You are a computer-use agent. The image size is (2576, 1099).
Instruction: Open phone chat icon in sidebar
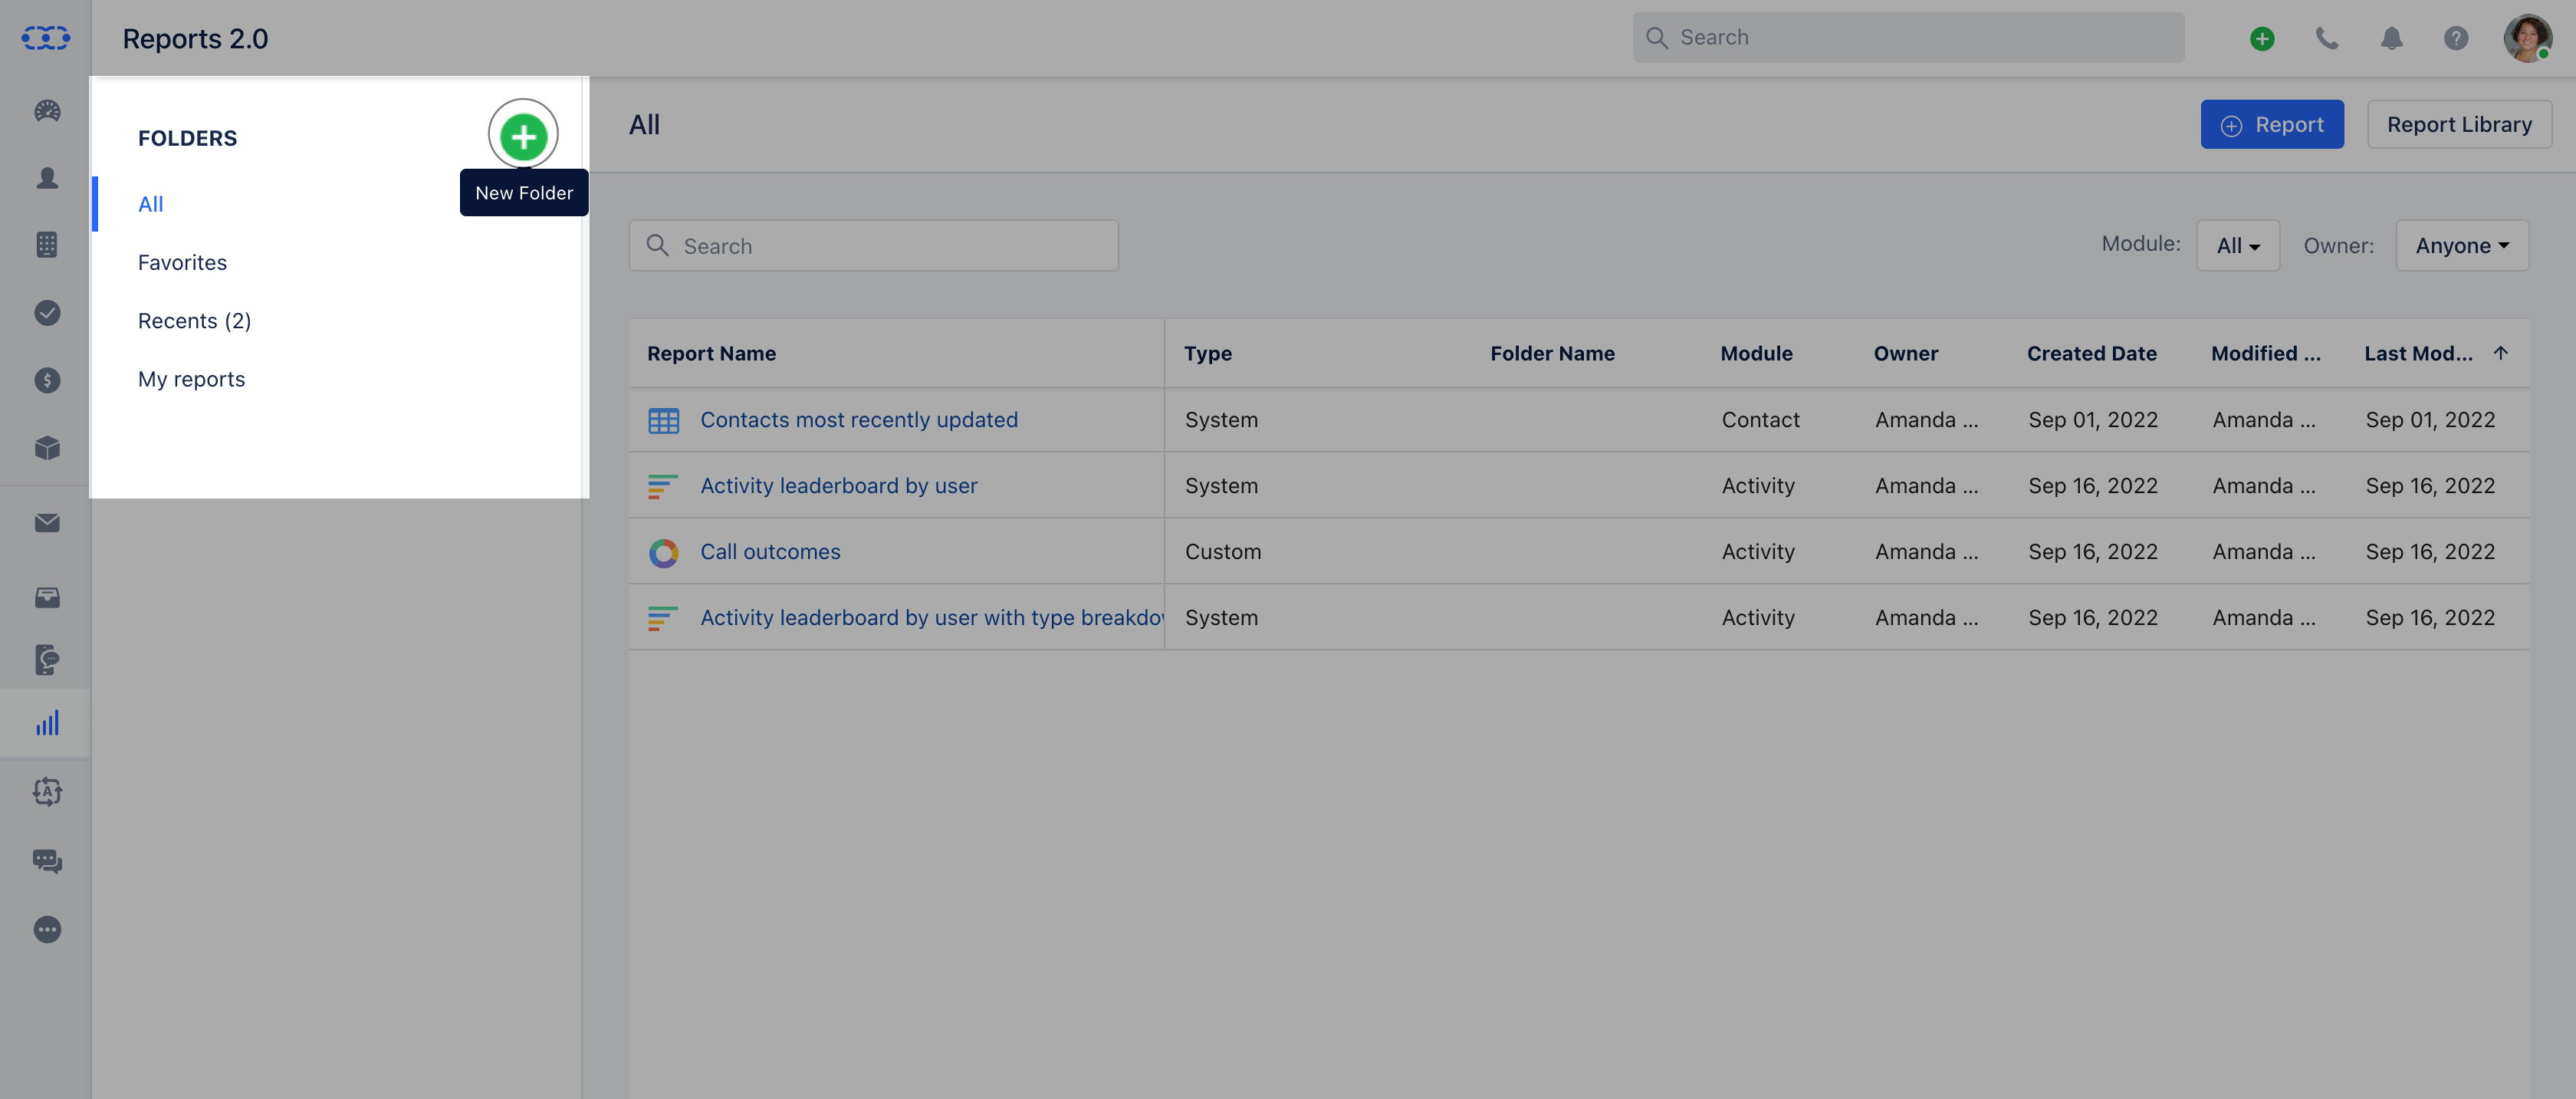[47, 660]
